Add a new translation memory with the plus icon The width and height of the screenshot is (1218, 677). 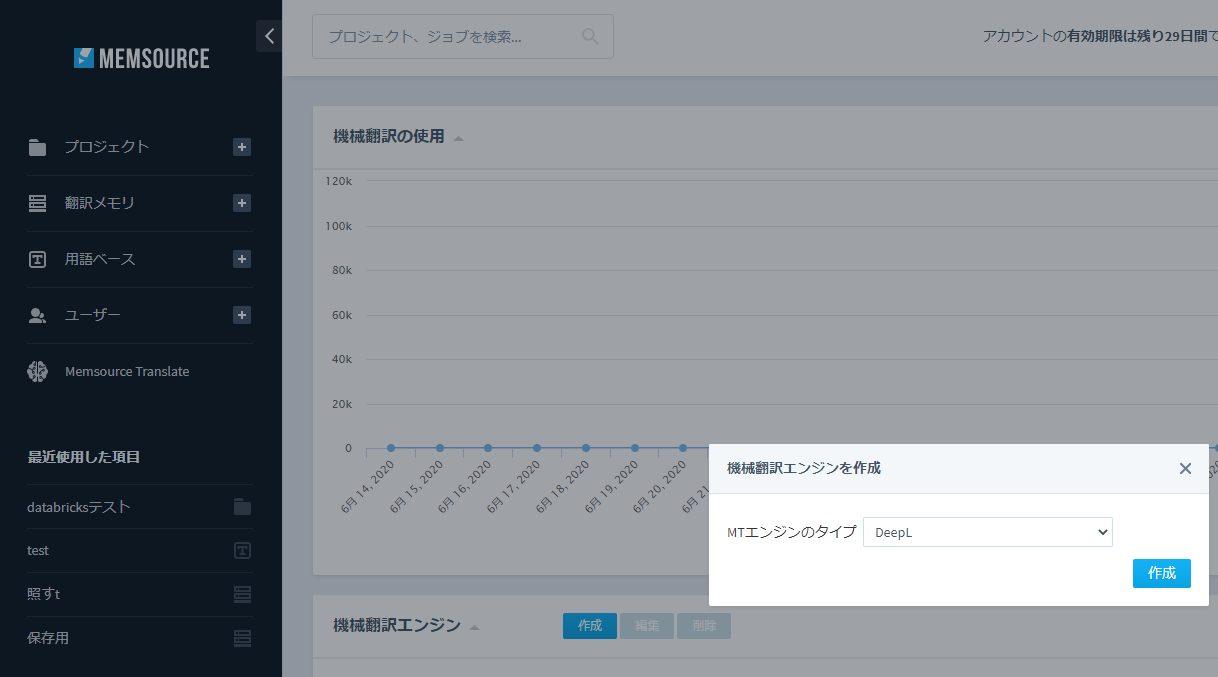pyautogui.click(x=242, y=203)
